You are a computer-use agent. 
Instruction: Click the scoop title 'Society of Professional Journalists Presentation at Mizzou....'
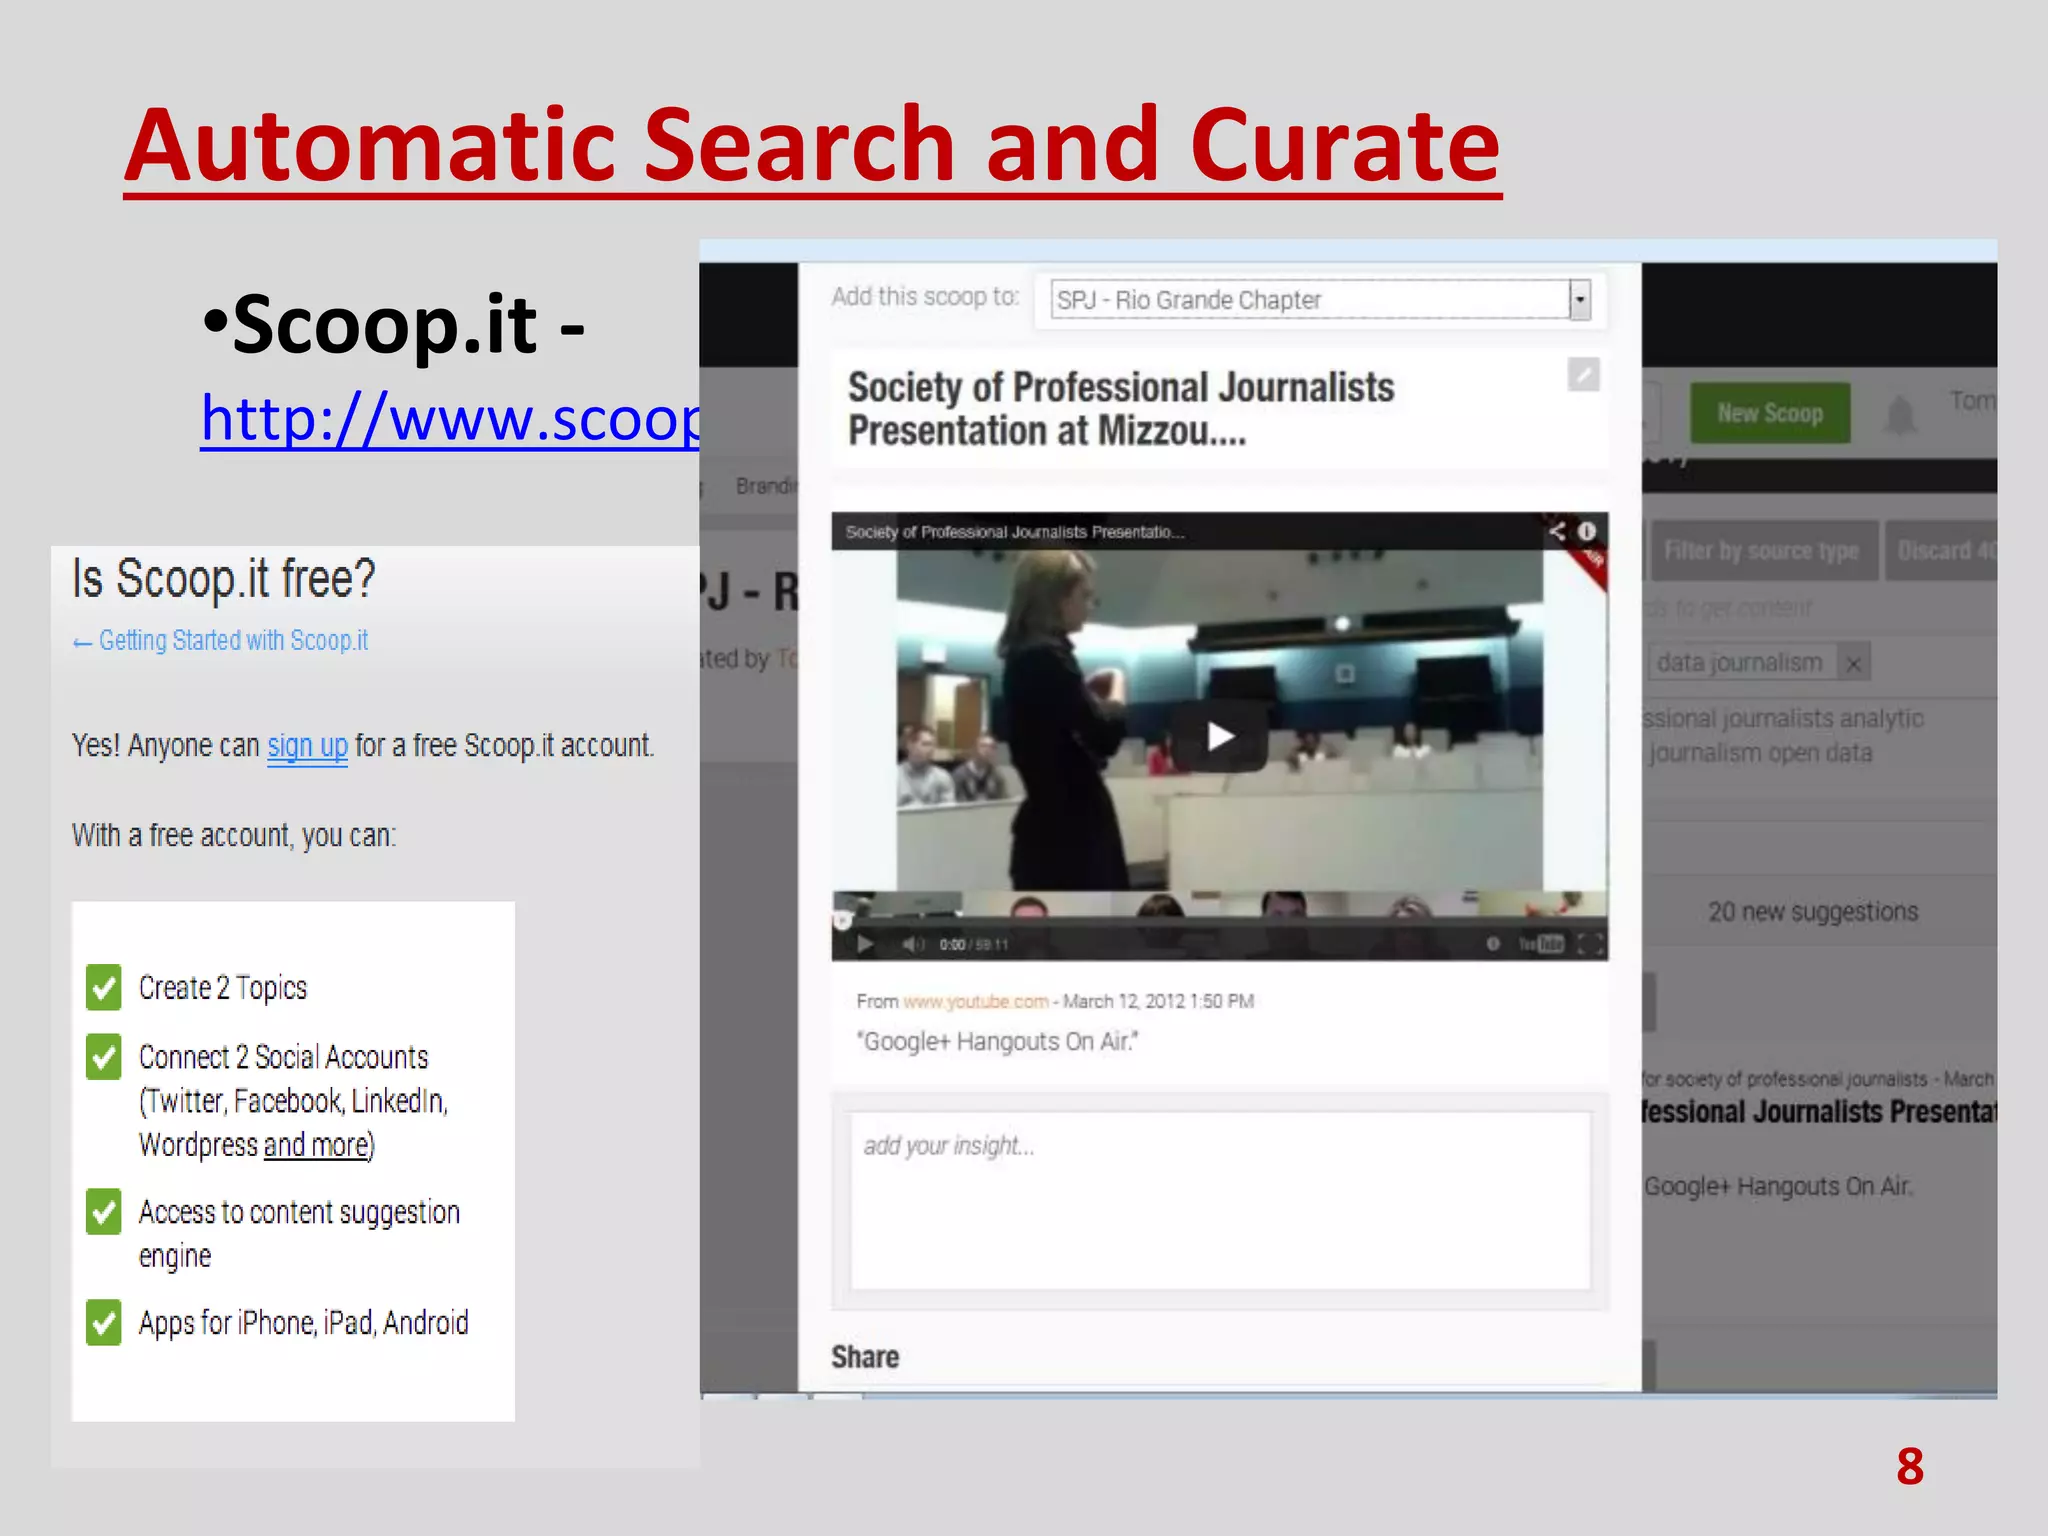click(x=1121, y=409)
